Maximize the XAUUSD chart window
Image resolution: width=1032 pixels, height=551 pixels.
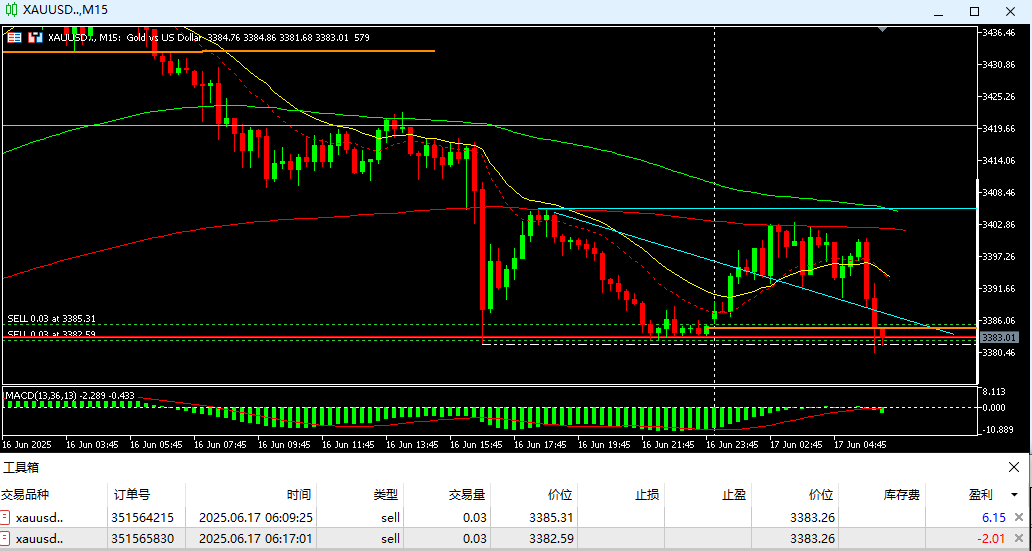(974, 10)
